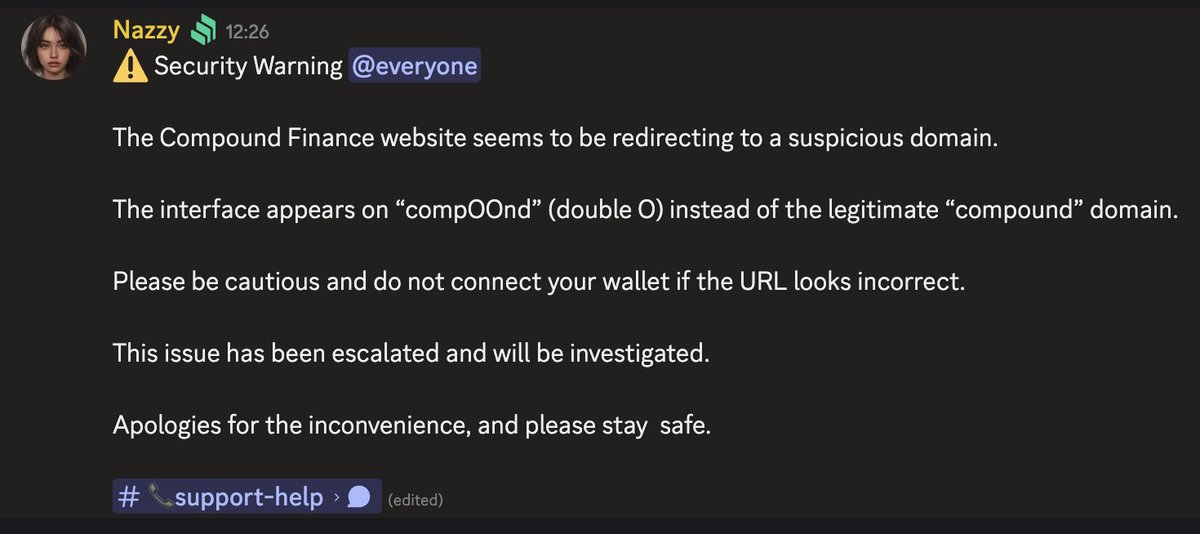
Task: Open the support-help channel link
Action: (x=249, y=497)
